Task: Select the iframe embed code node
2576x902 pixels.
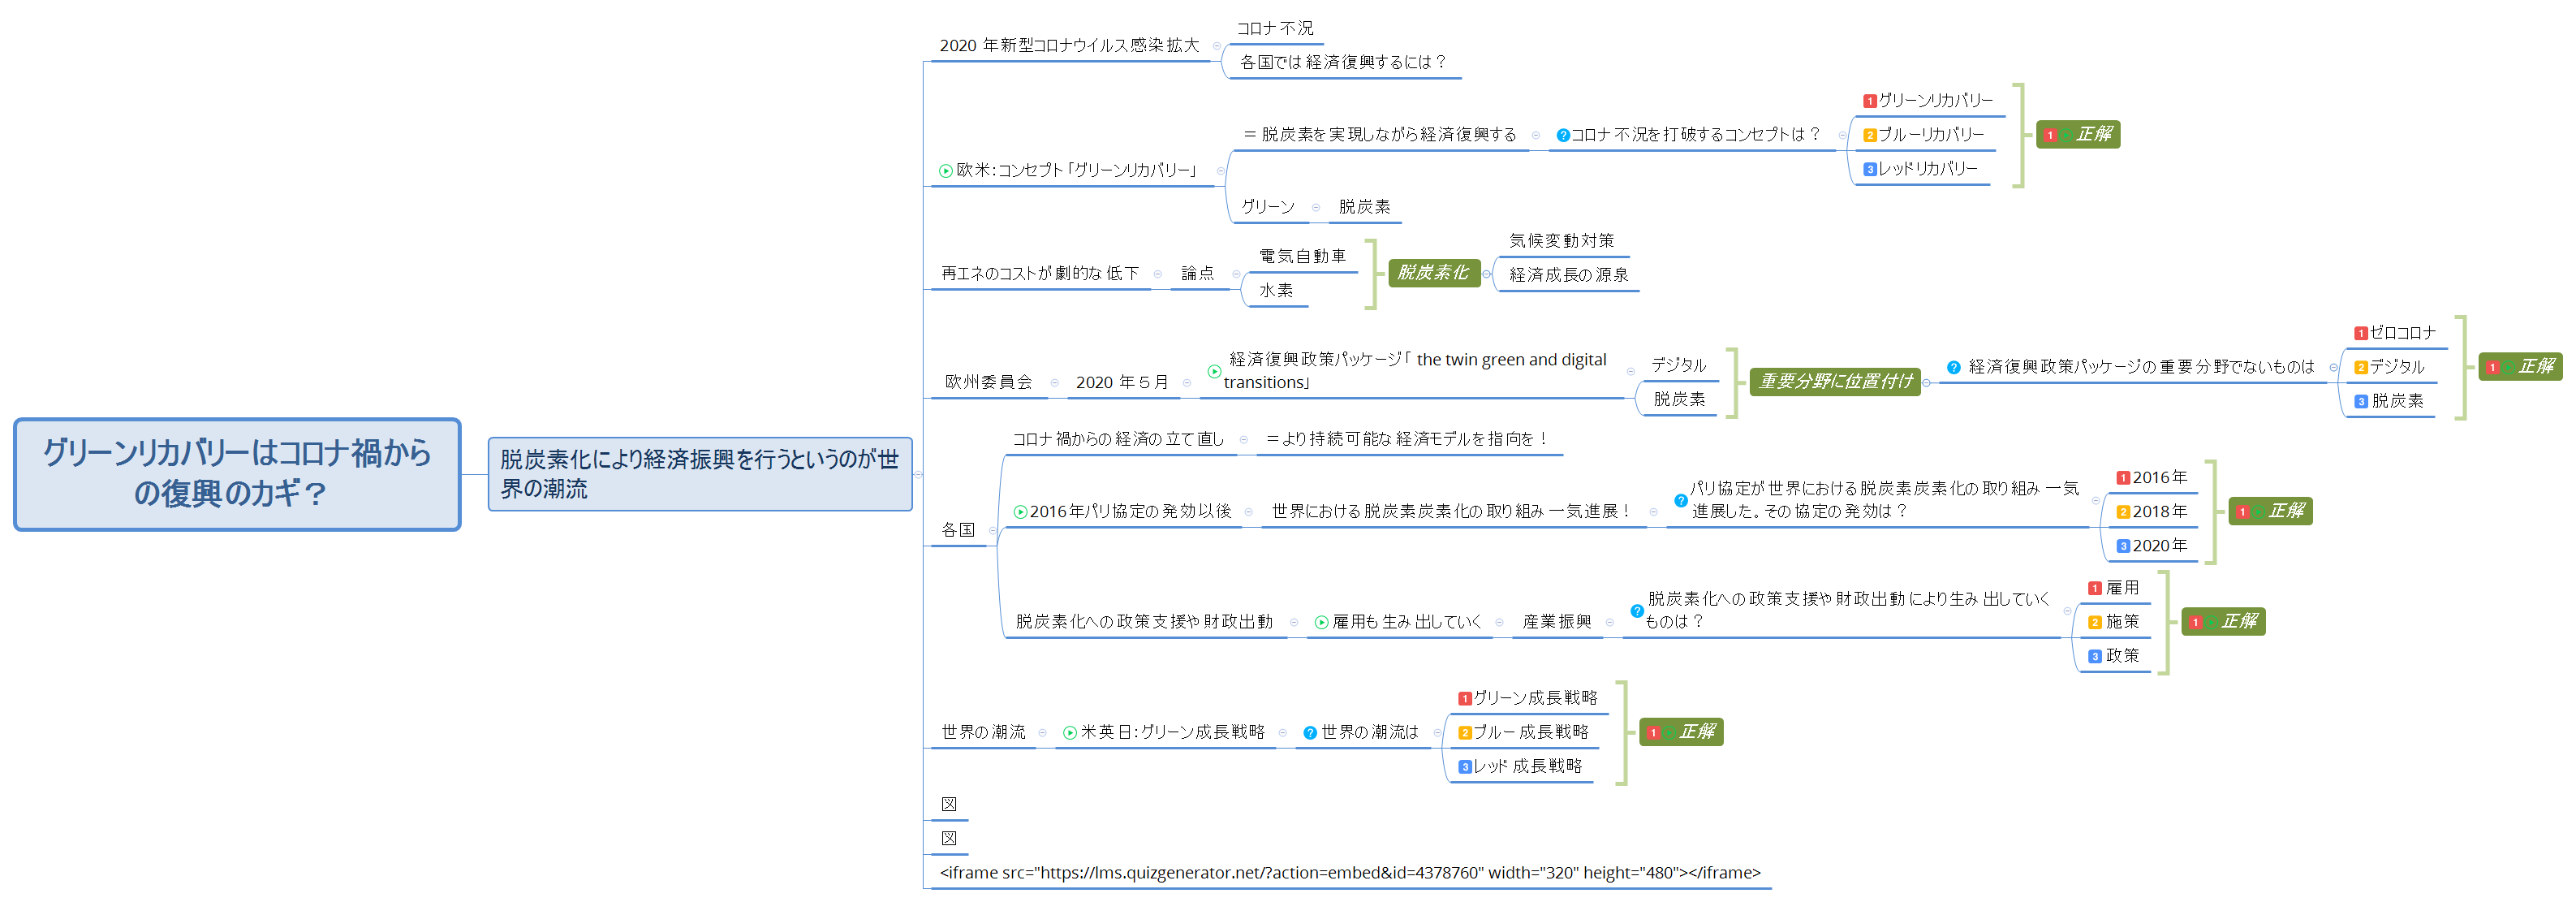Action: [1349, 872]
